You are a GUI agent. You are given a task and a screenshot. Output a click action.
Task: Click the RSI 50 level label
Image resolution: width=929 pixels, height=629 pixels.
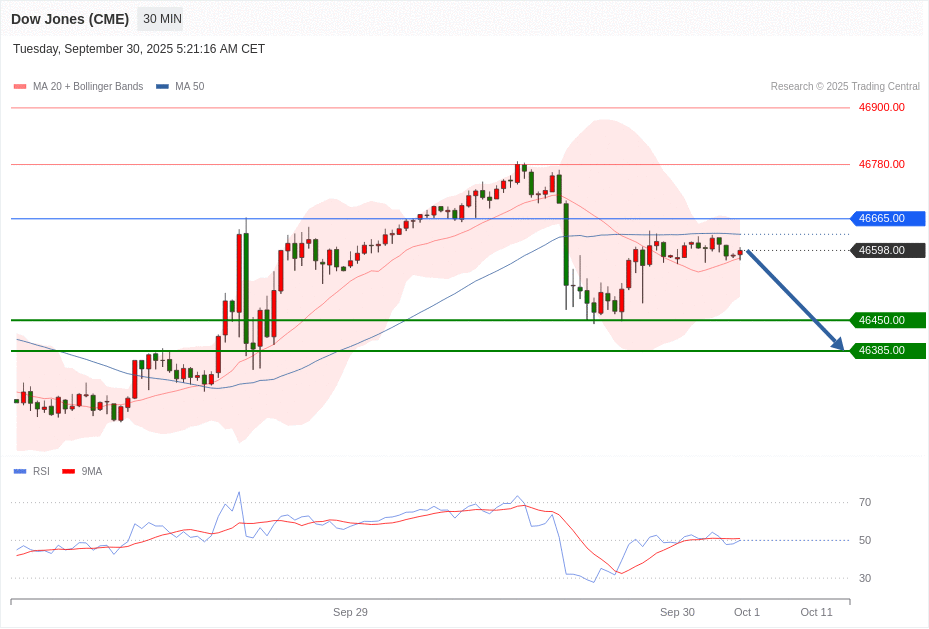(x=865, y=540)
